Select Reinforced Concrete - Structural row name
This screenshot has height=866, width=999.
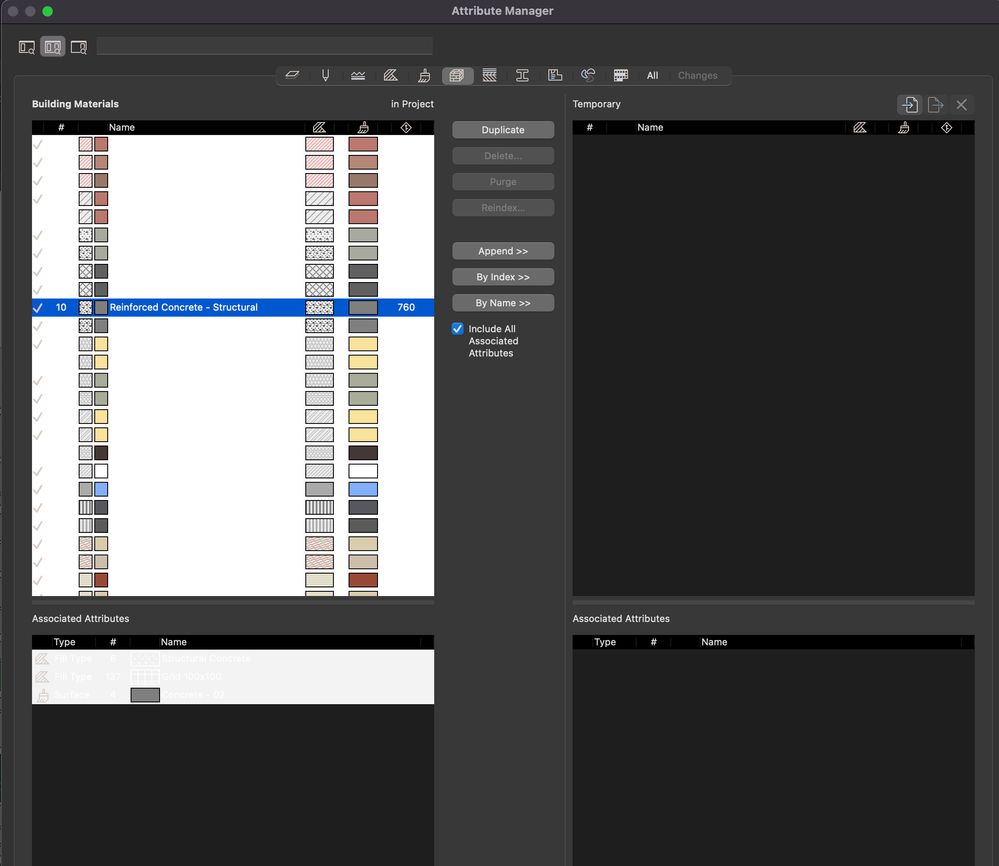point(183,307)
